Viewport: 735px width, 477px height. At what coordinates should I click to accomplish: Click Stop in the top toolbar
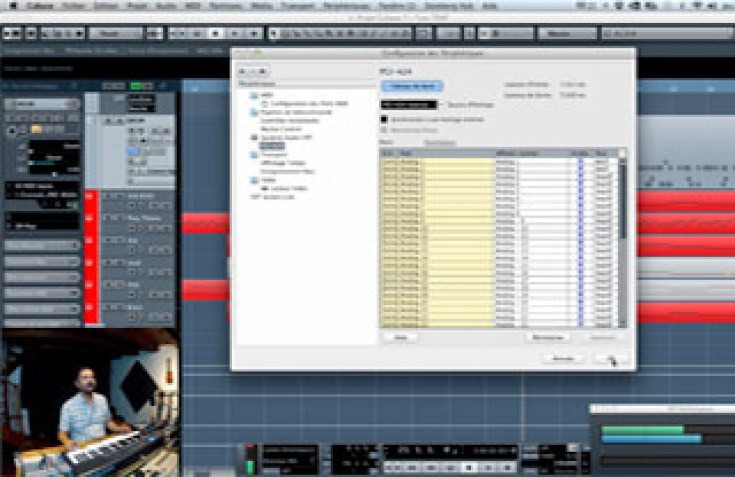(216, 34)
